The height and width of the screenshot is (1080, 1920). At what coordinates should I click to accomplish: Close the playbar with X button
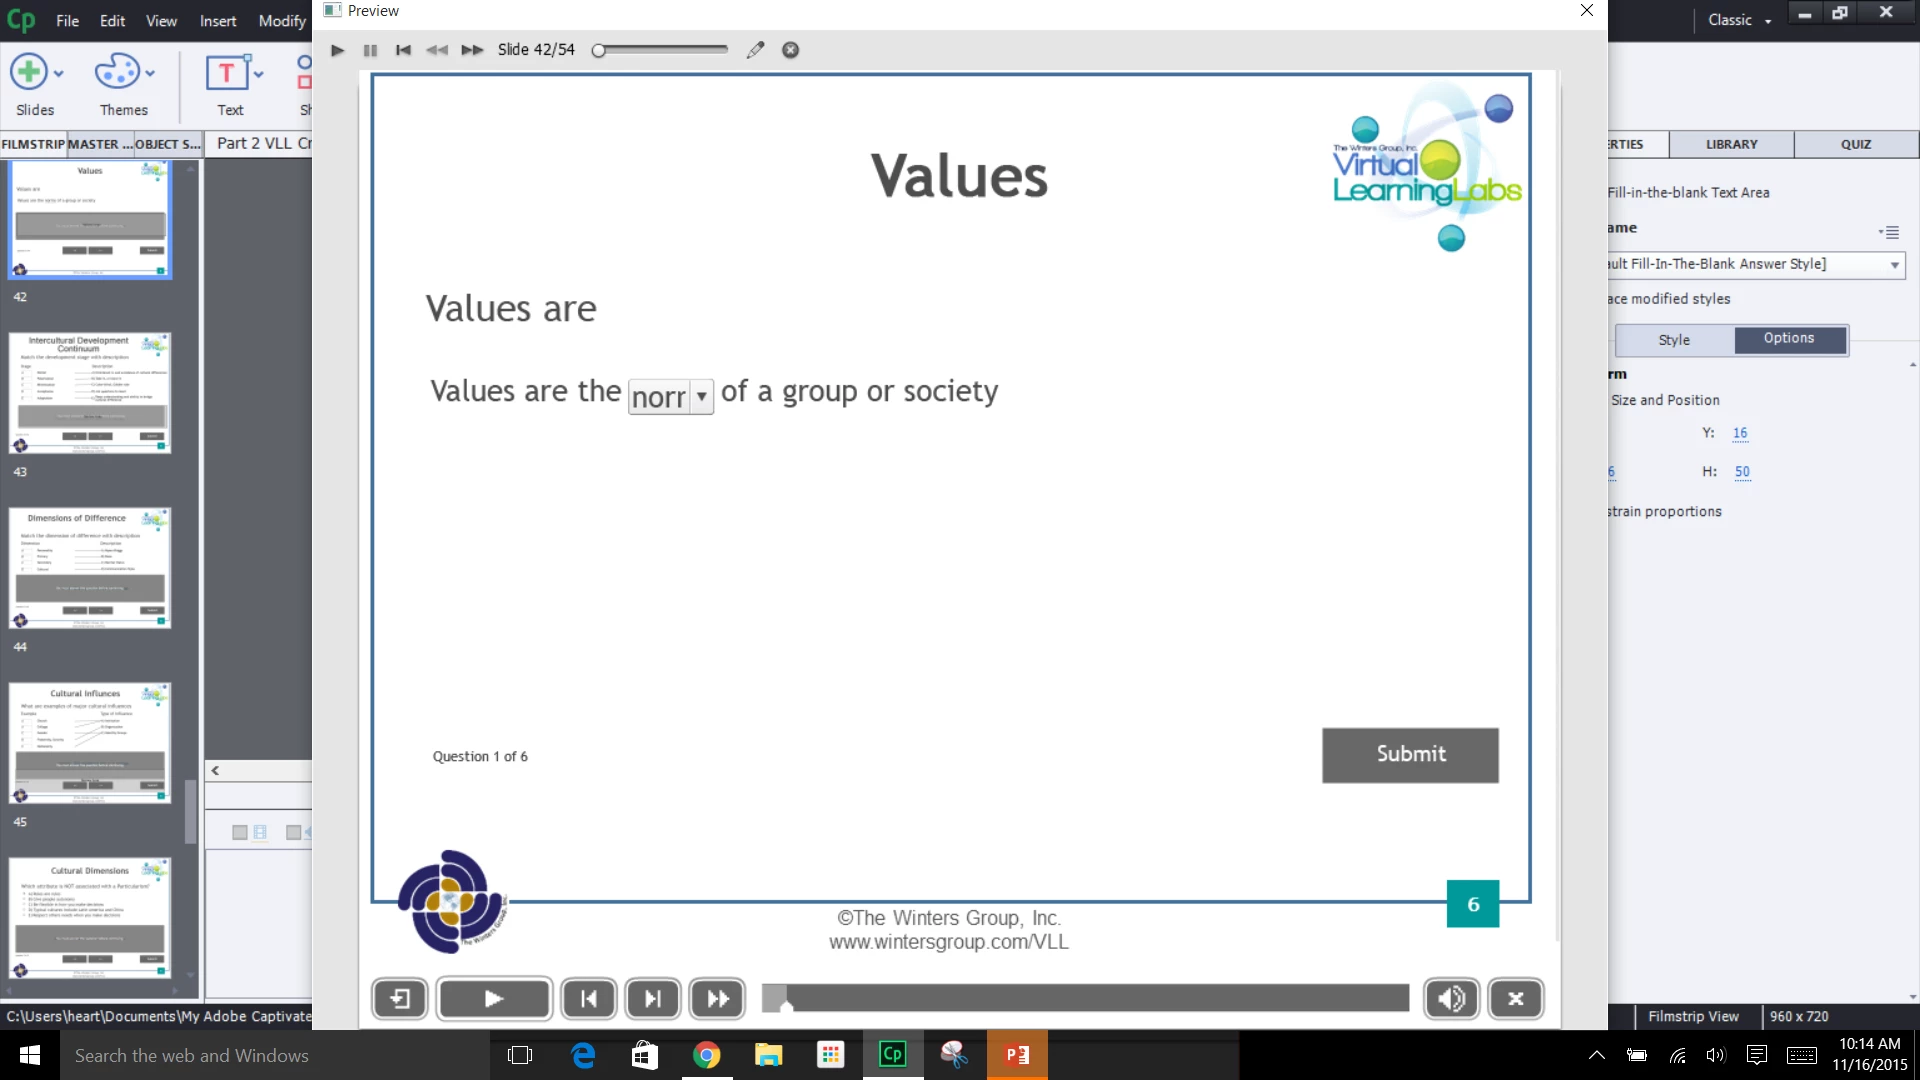coord(1515,998)
